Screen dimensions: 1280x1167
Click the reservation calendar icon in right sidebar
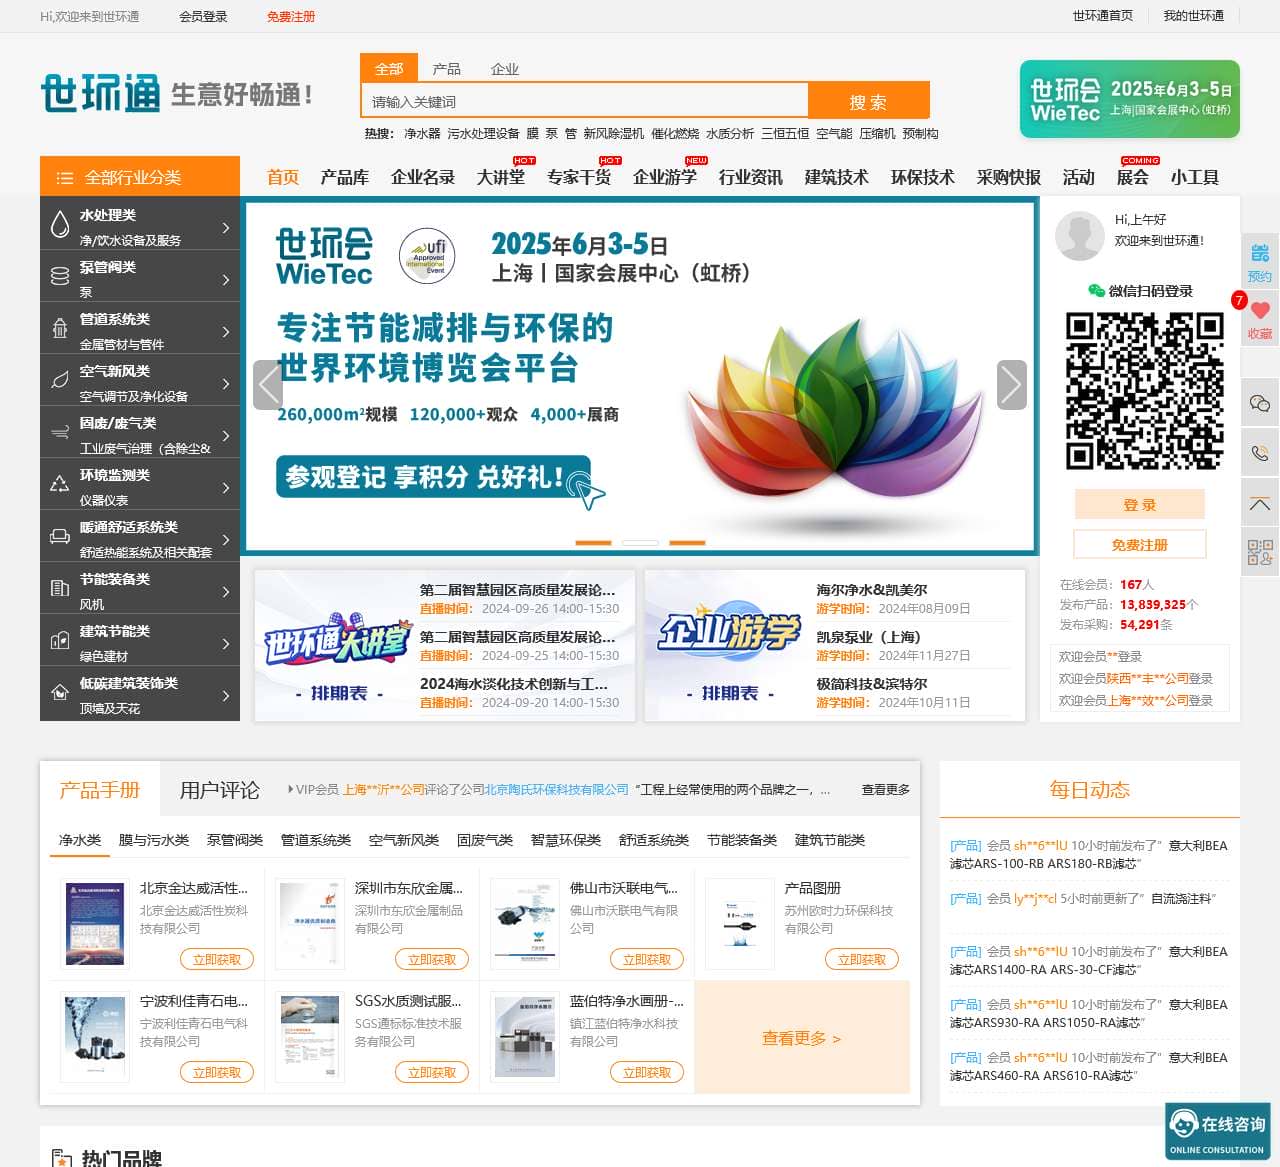[x=1259, y=254]
